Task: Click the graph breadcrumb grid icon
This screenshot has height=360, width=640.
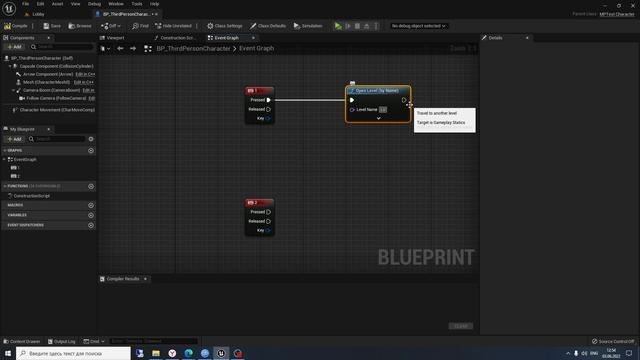Action: click(148, 49)
